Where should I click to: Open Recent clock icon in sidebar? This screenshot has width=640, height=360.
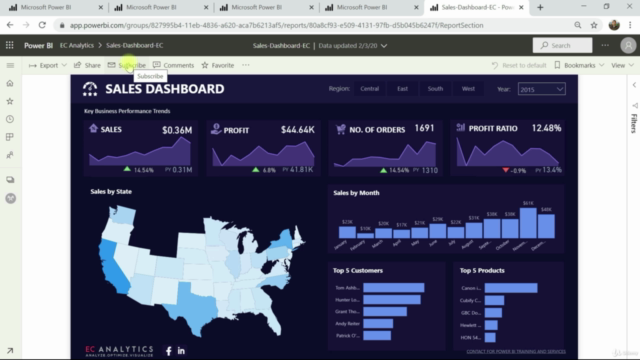[10, 119]
